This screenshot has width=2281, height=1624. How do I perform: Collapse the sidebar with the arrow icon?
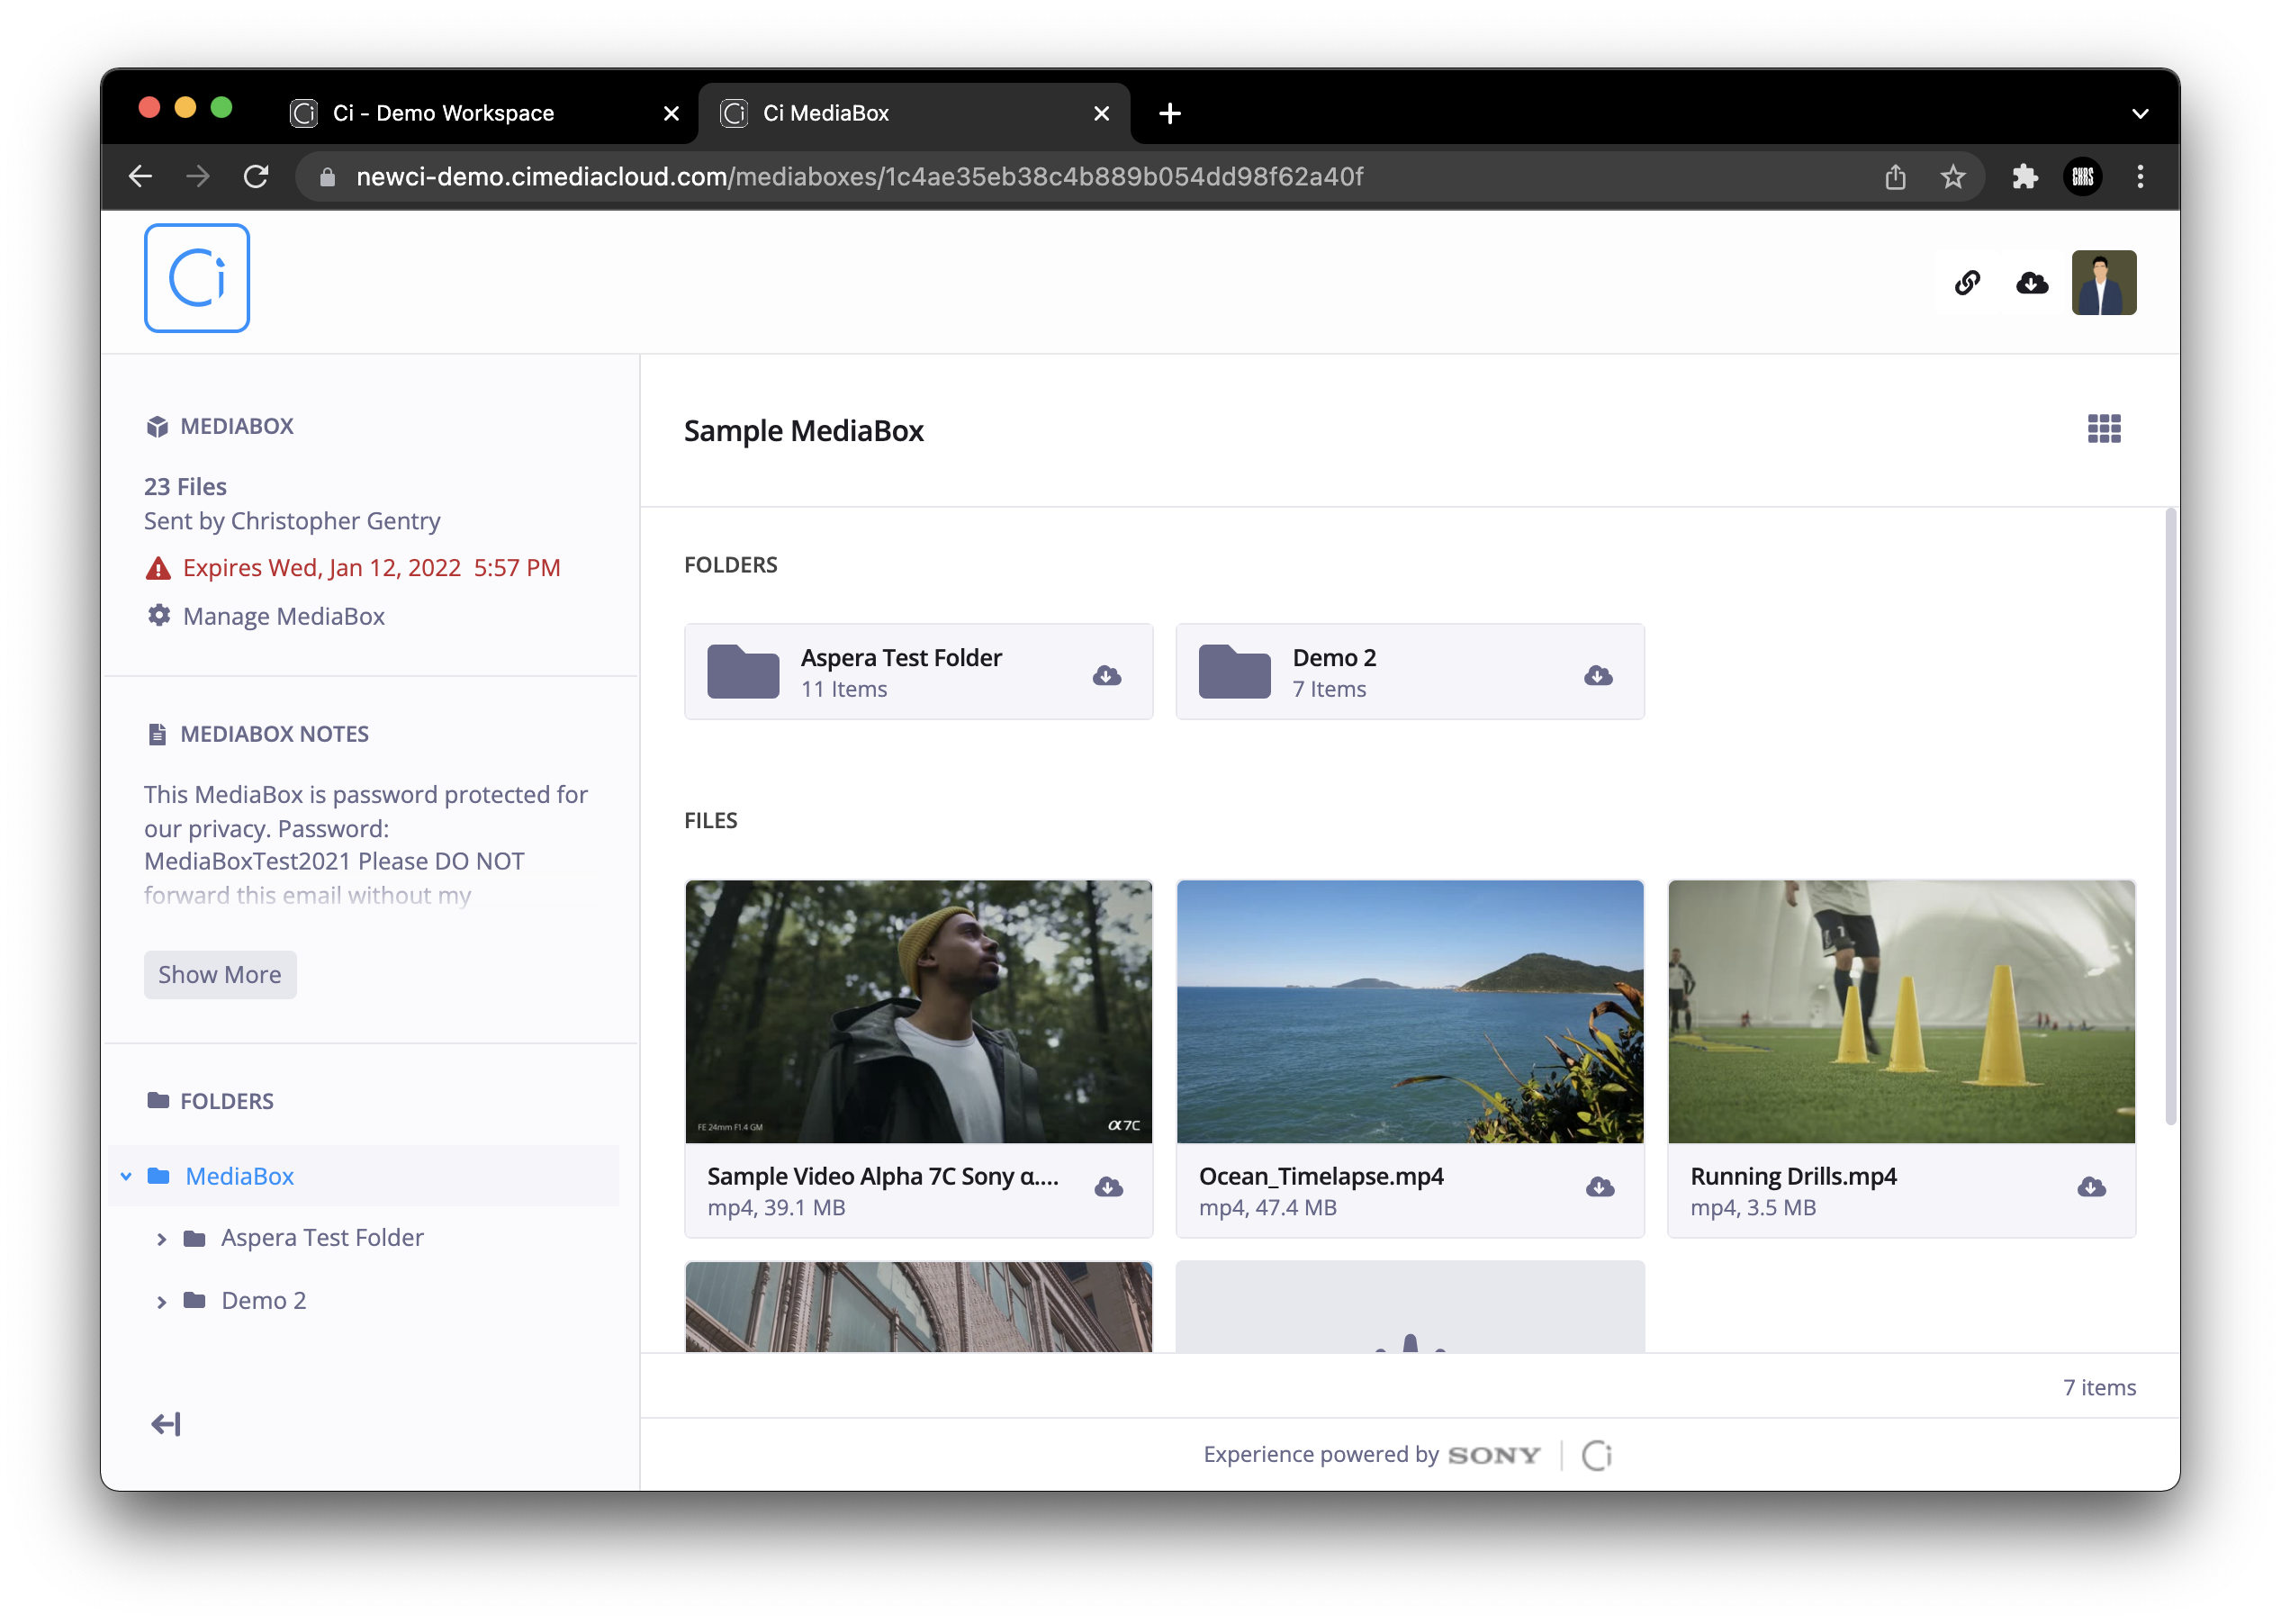[x=166, y=1425]
